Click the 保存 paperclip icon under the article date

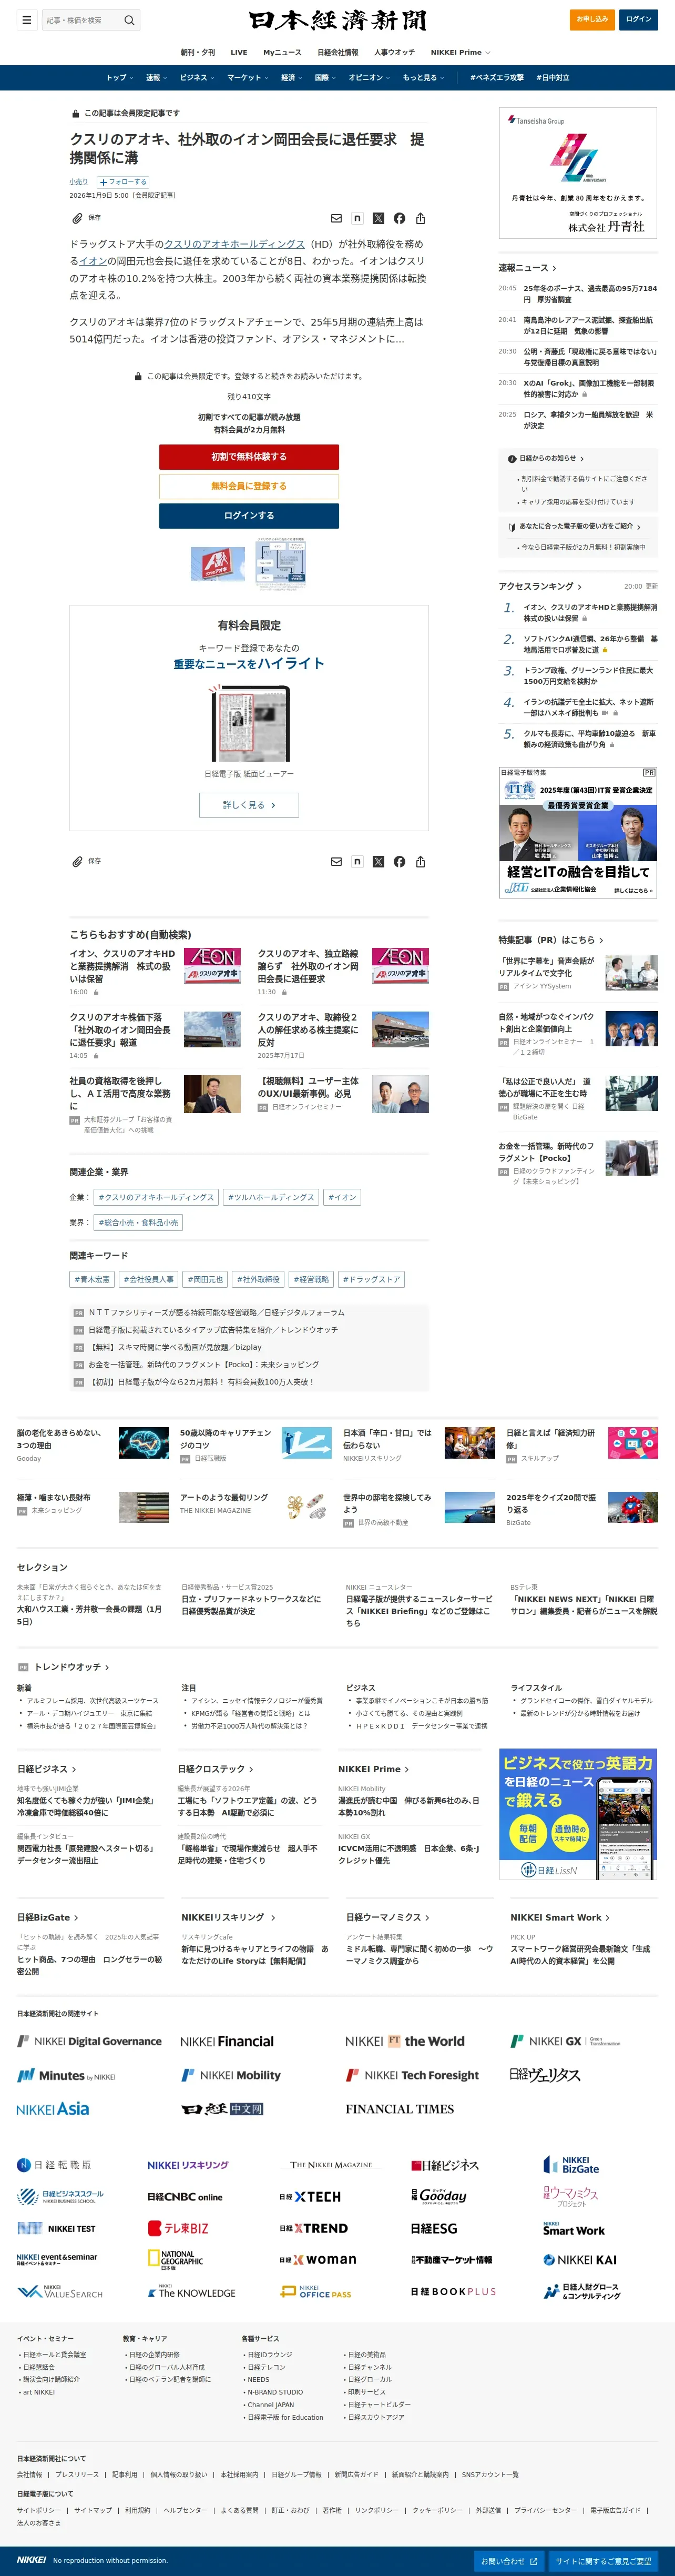[77, 218]
